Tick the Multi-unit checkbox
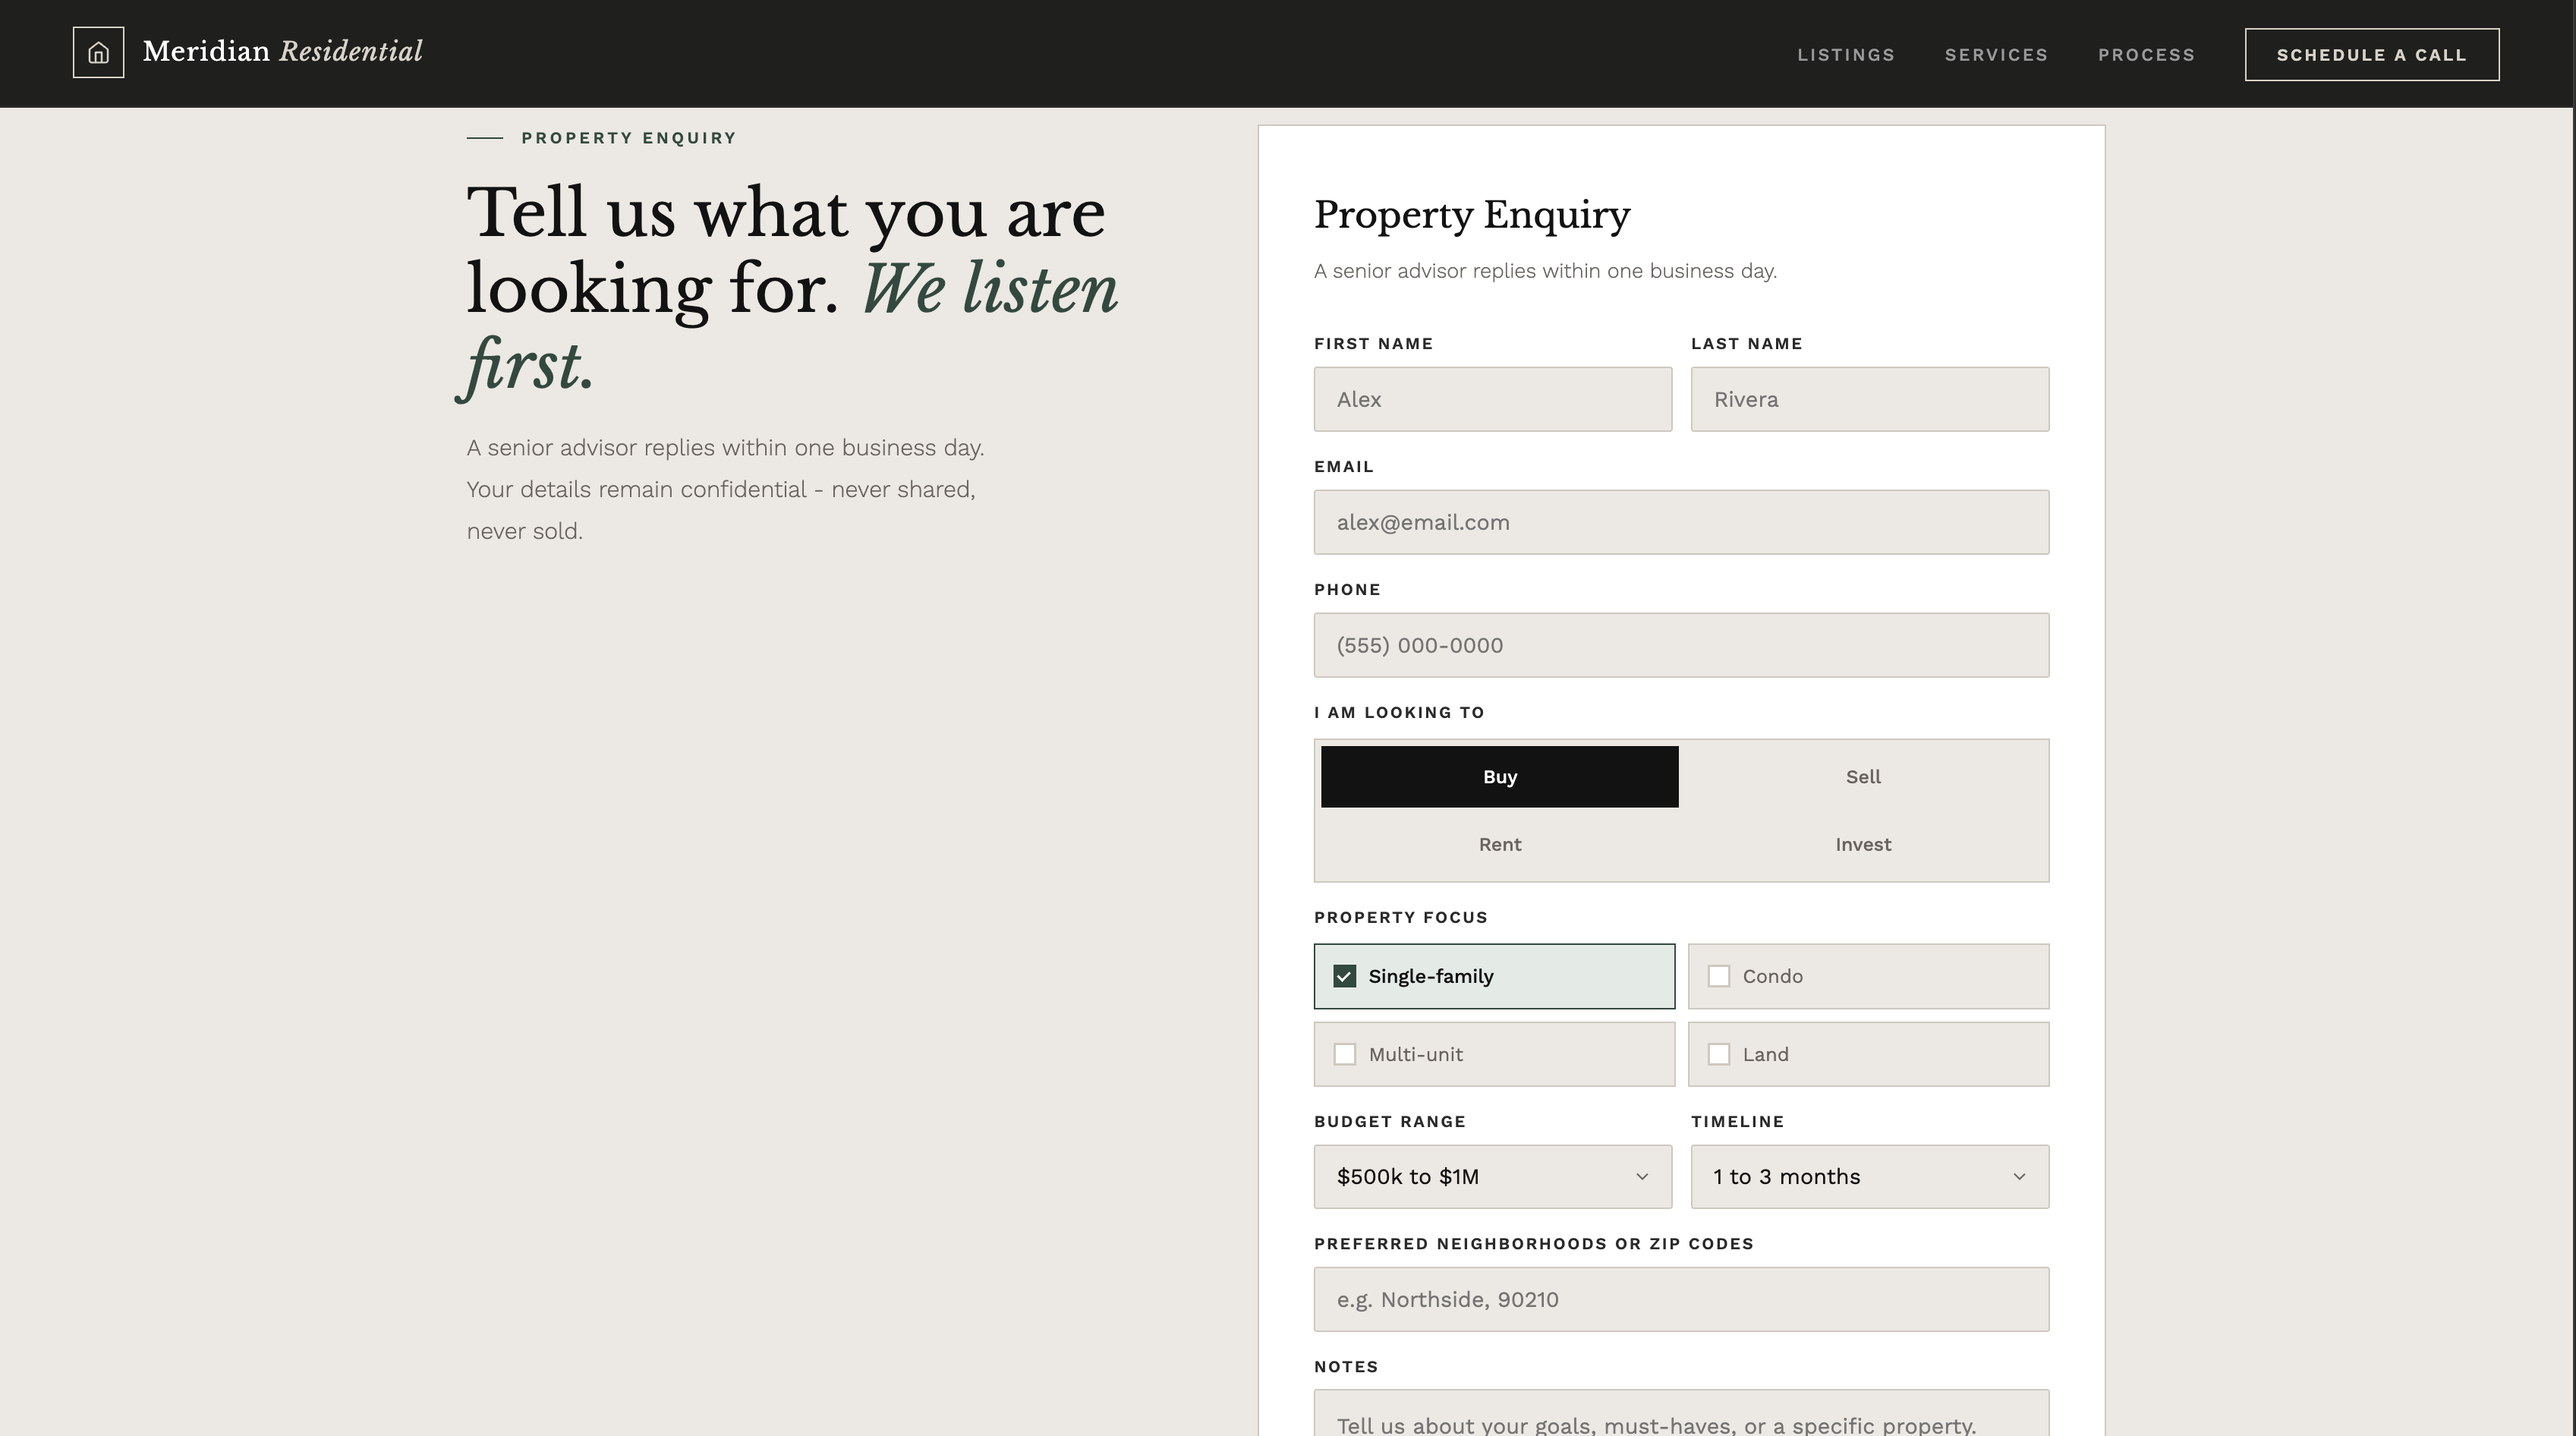Image resolution: width=2576 pixels, height=1436 pixels. tap(1344, 1054)
